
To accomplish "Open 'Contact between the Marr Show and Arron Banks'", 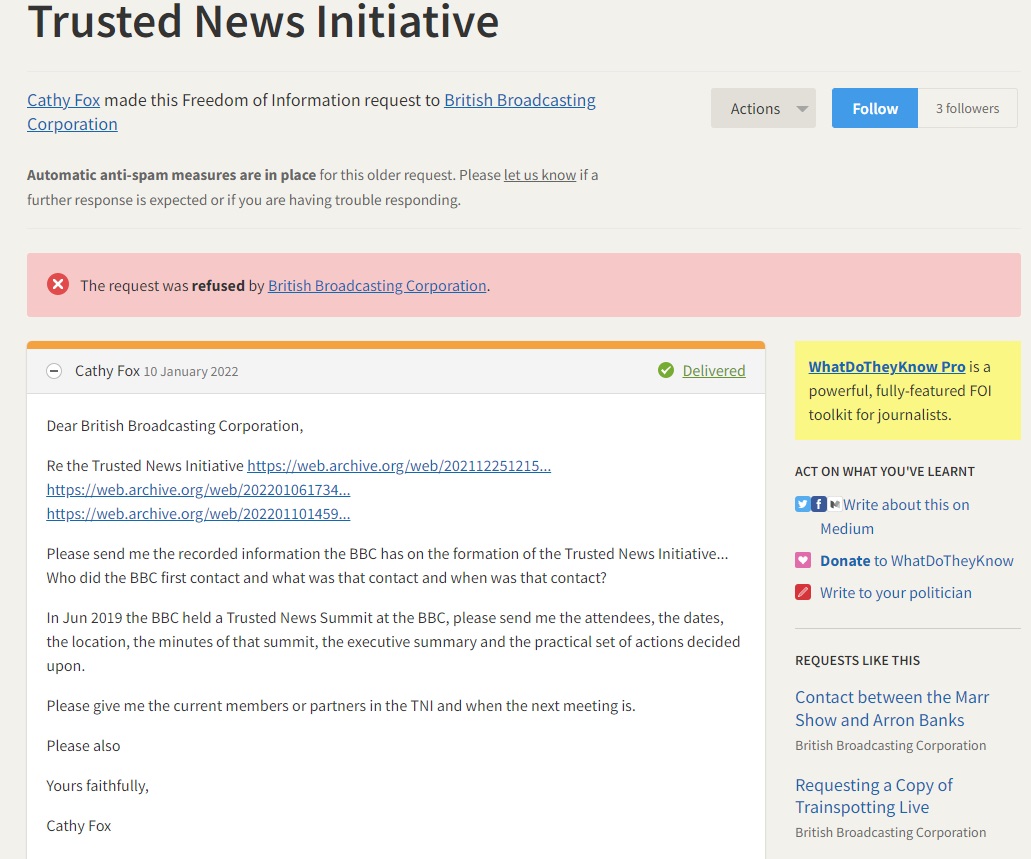I will (892, 708).
